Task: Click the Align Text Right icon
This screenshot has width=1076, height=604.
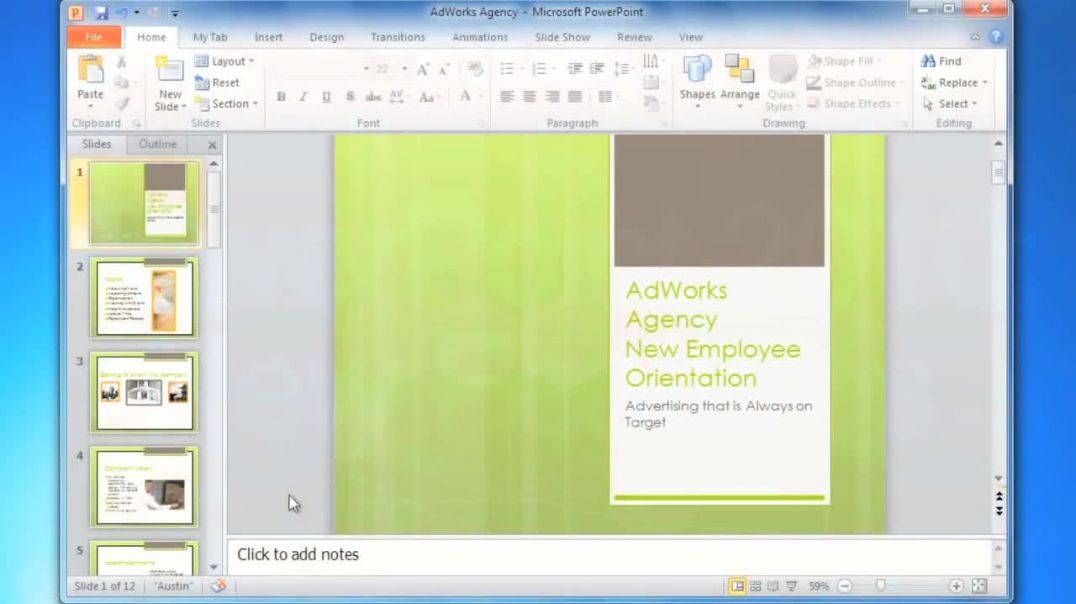Action: click(552, 97)
